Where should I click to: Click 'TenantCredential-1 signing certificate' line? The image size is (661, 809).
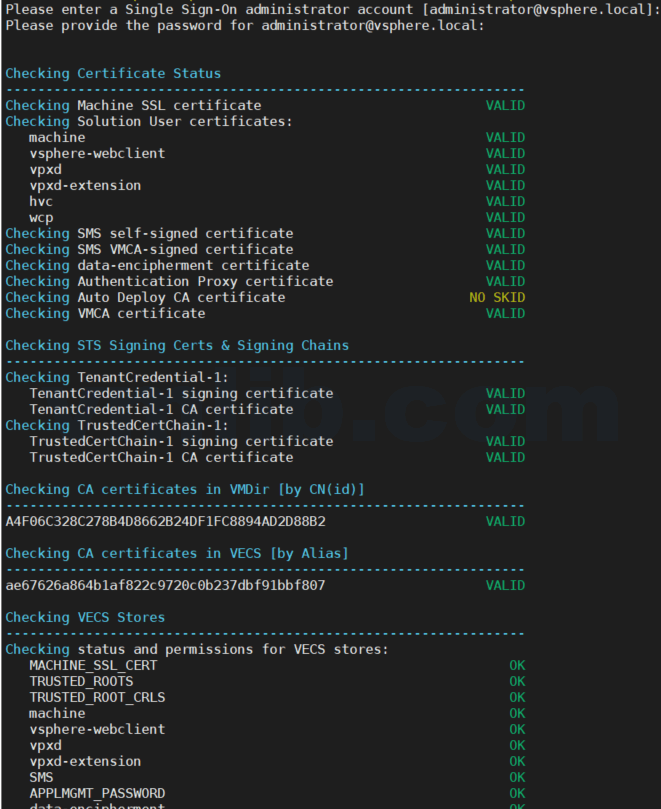point(181,393)
